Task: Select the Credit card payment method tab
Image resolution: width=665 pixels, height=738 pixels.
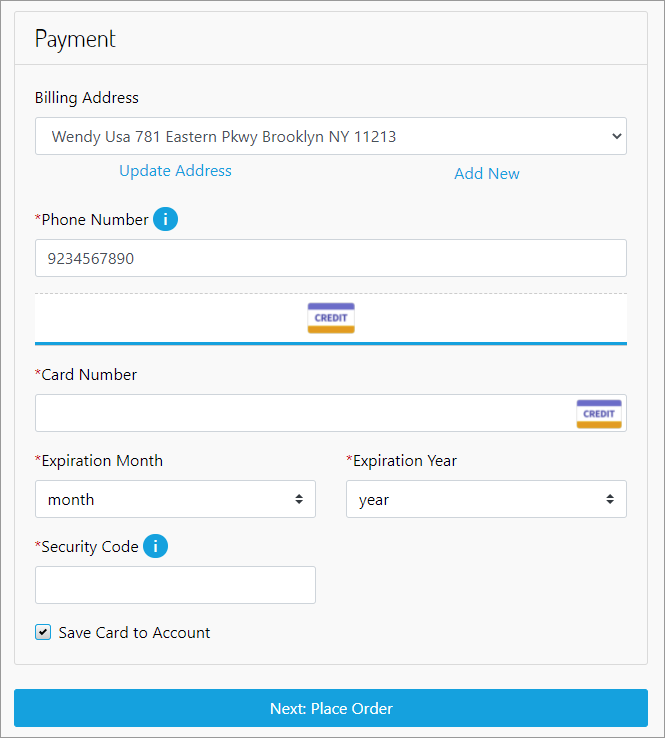Action: pos(331,318)
